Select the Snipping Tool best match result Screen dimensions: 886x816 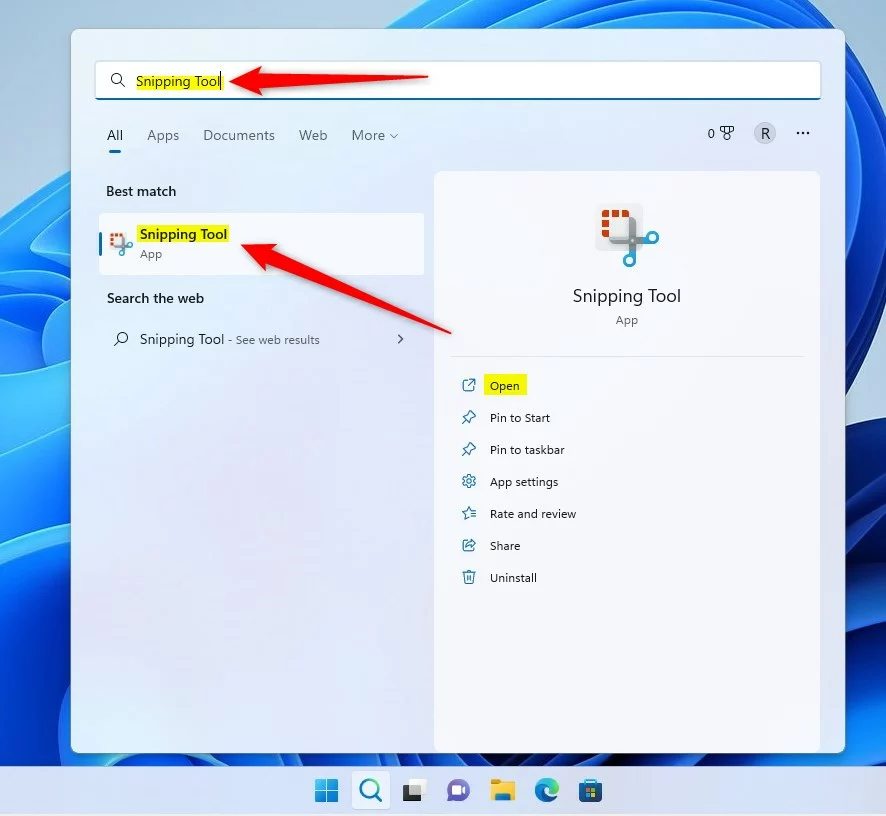262,244
